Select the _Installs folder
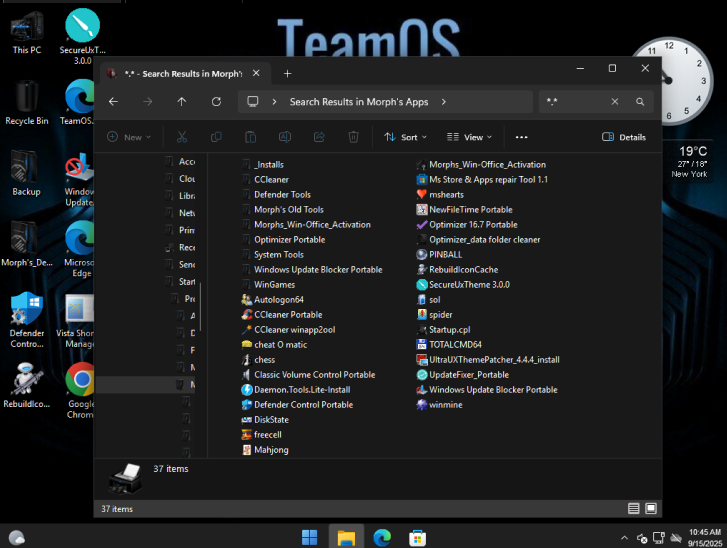 tap(263, 165)
